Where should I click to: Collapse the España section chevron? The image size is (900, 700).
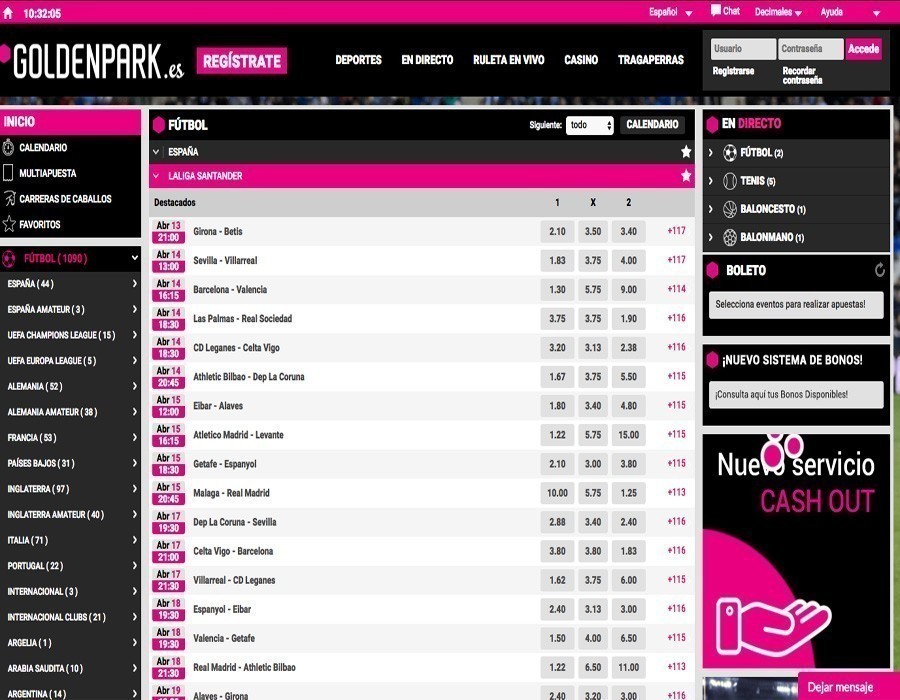(x=156, y=152)
